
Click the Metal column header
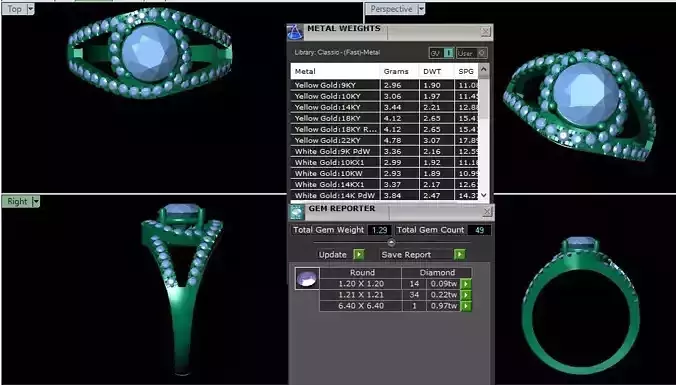click(x=335, y=71)
